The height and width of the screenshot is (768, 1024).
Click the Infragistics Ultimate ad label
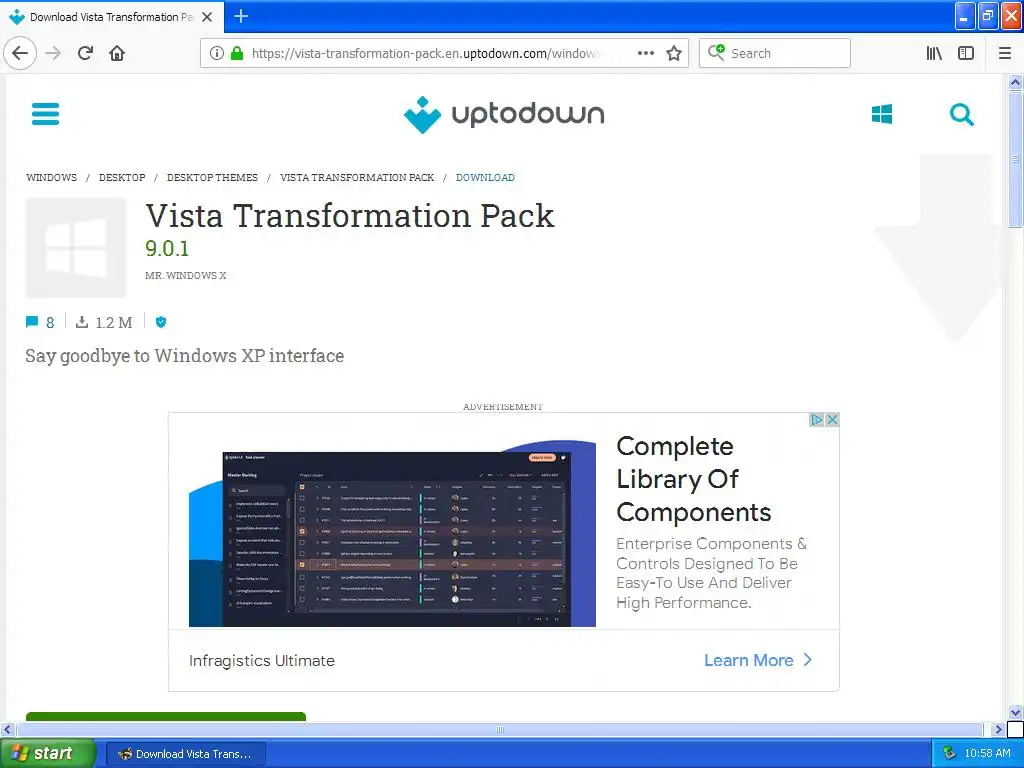click(261, 660)
